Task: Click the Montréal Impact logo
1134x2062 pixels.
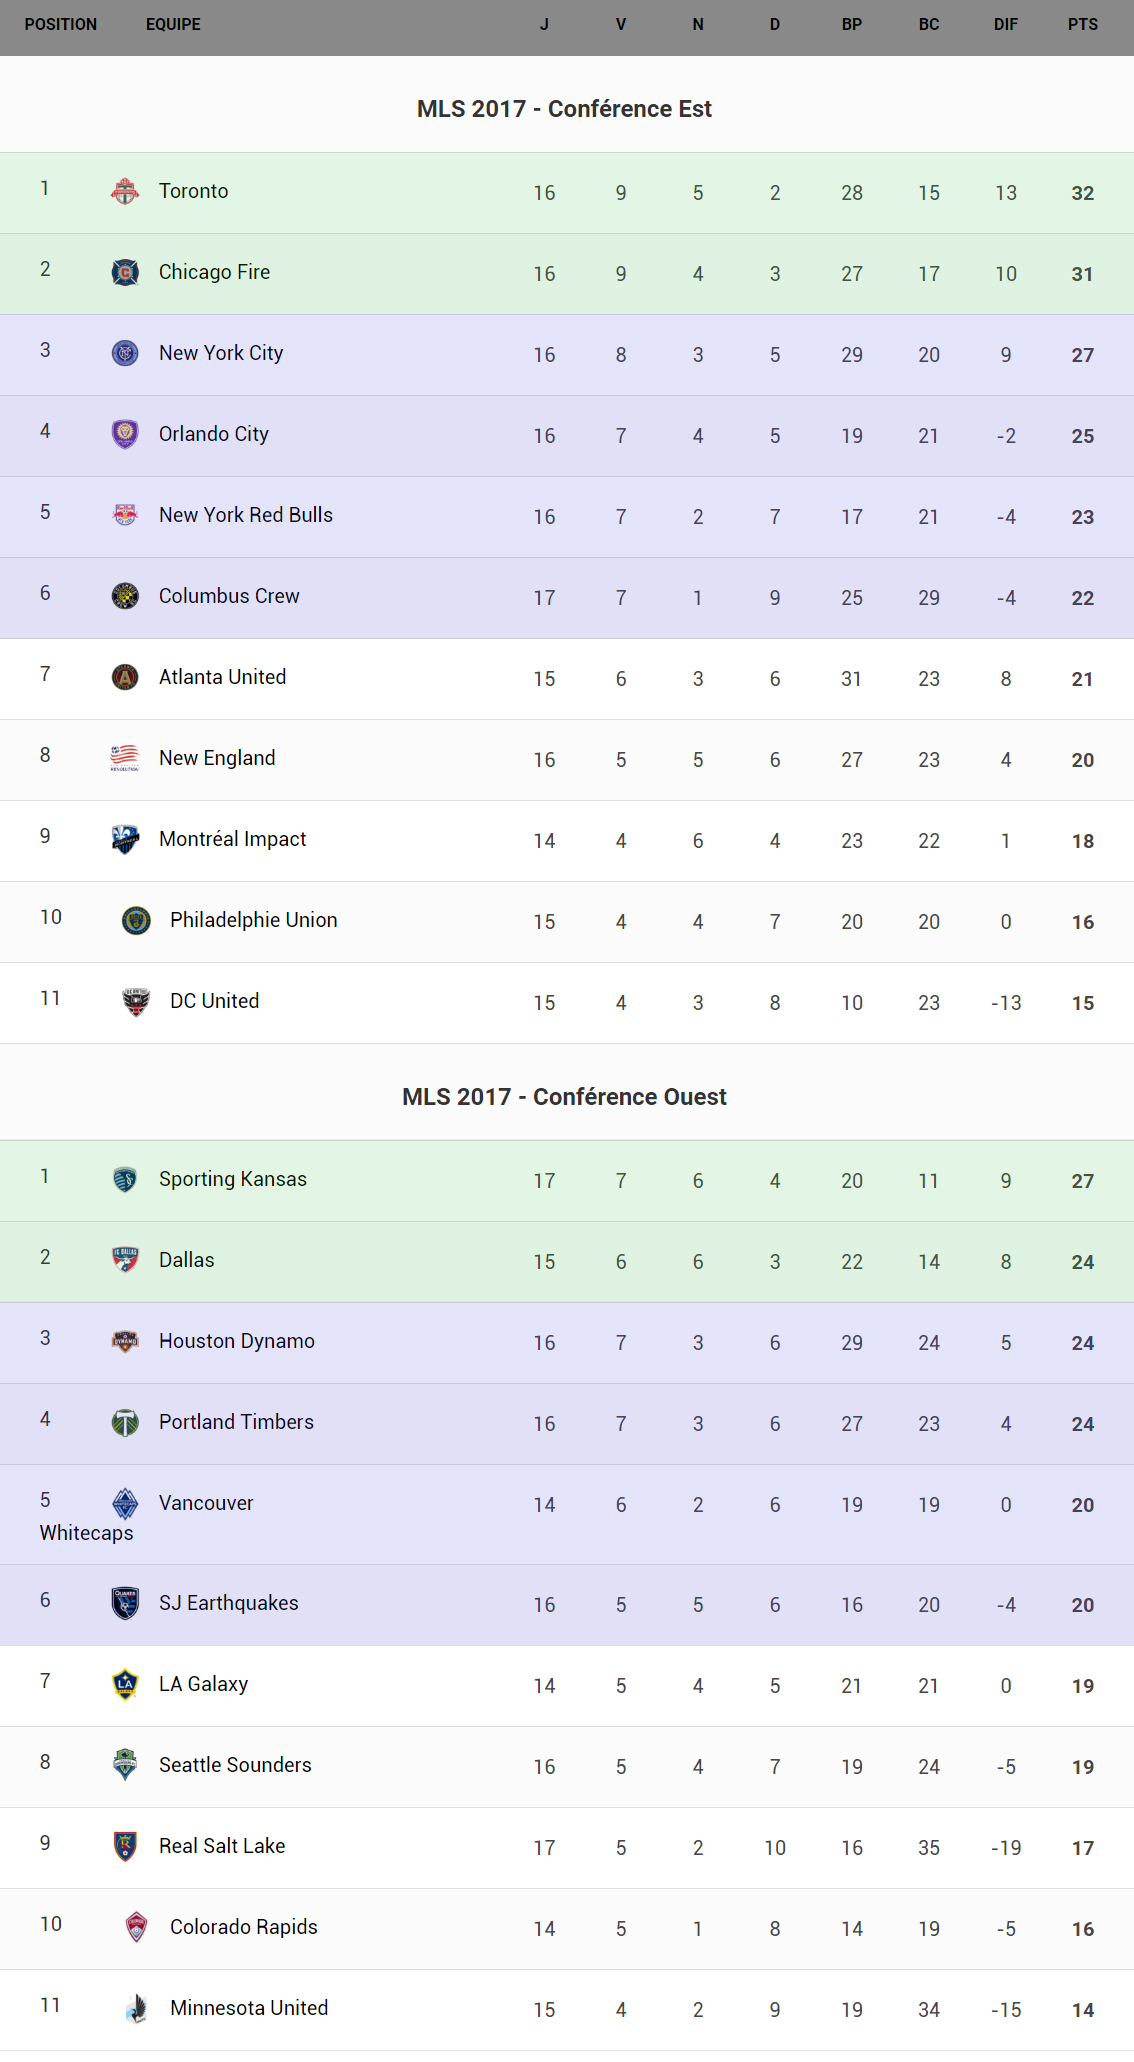Action: [x=125, y=839]
